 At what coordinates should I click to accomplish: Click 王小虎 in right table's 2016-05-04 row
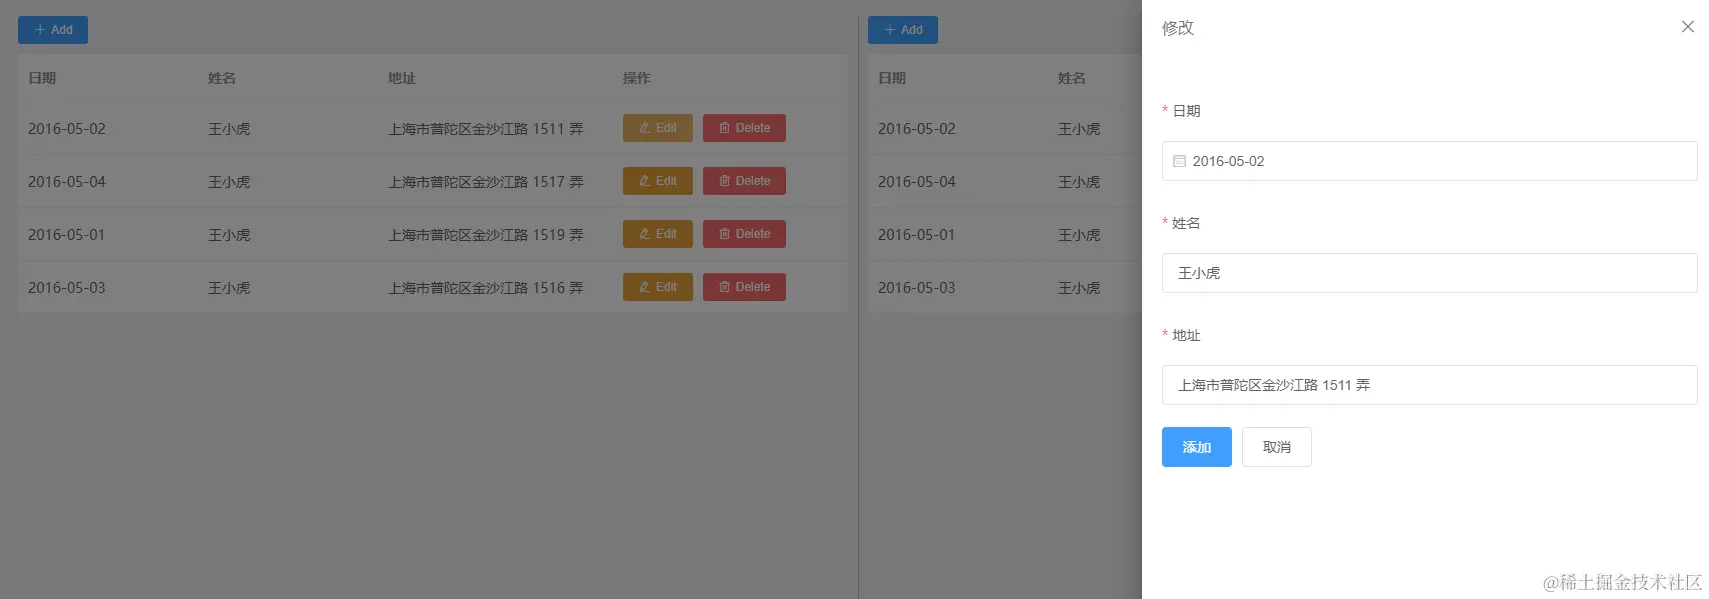pos(1079,182)
